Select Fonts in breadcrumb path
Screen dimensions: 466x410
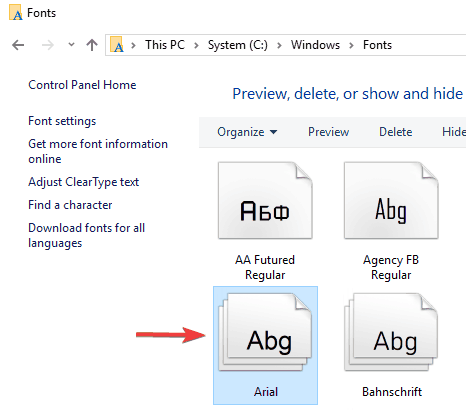377,45
